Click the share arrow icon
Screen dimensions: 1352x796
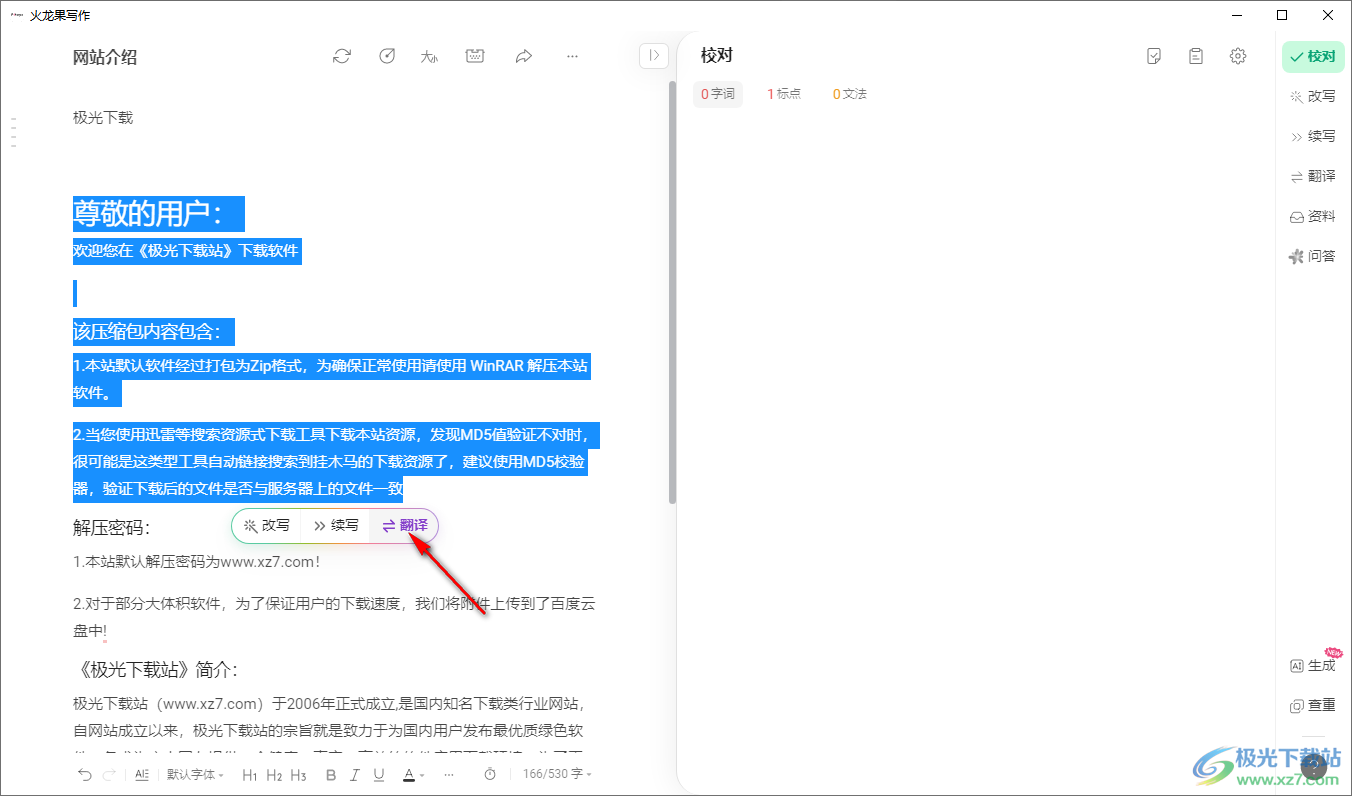524,57
